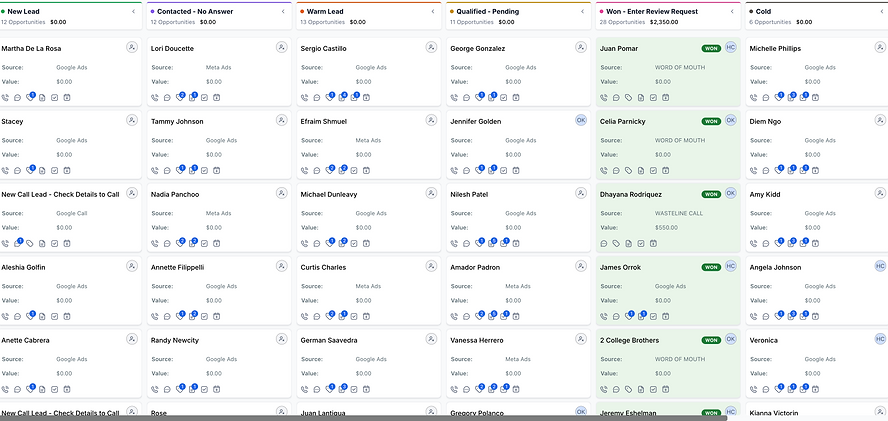This screenshot has width=888, height=421.
Task: Click the WON badge on Celia Parnicky card
Action: [x=711, y=121]
